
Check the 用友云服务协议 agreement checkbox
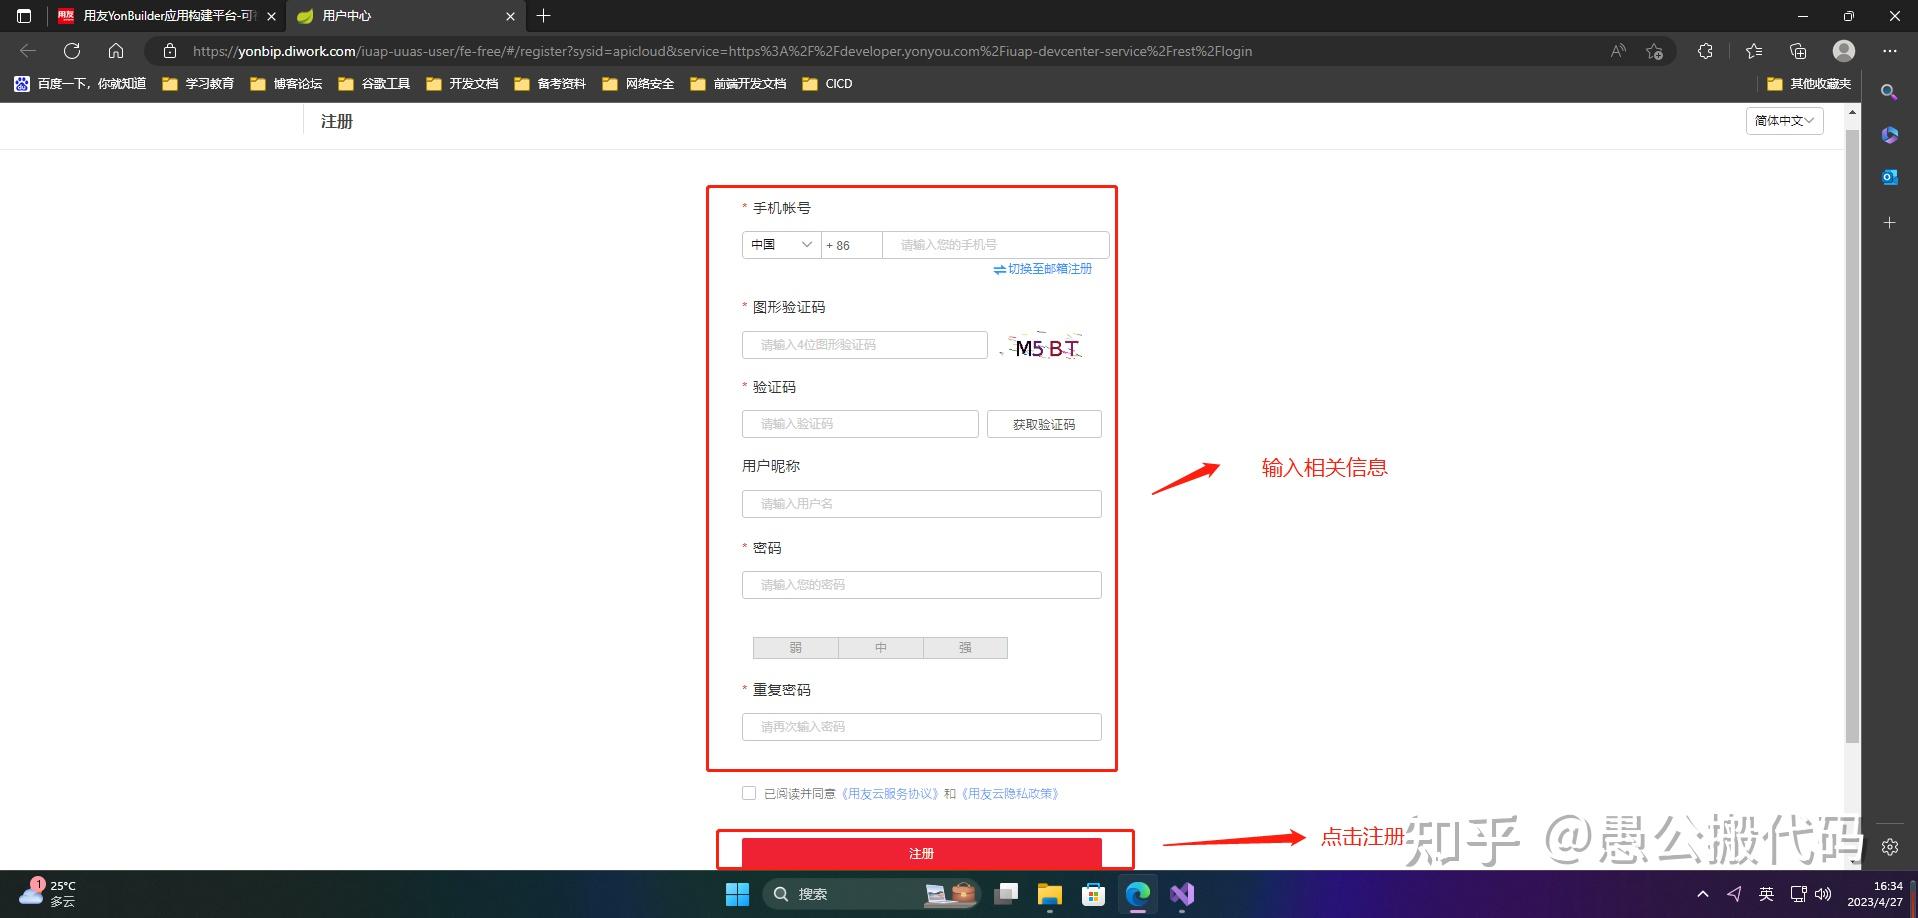click(748, 792)
